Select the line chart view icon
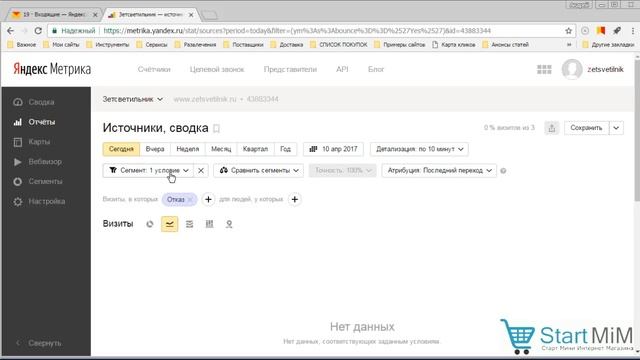Viewport: 640px width, 360px height. (169, 224)
